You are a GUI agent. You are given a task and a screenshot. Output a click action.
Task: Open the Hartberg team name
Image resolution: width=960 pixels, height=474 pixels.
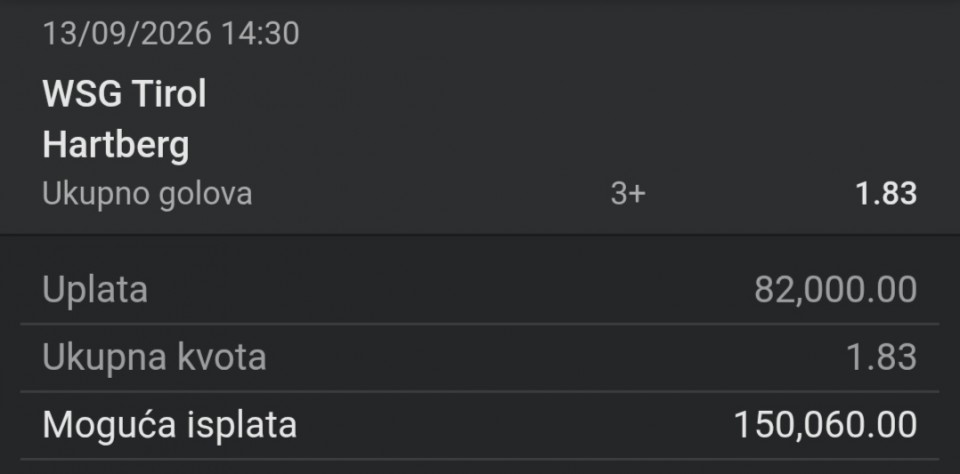click(116, 146)
